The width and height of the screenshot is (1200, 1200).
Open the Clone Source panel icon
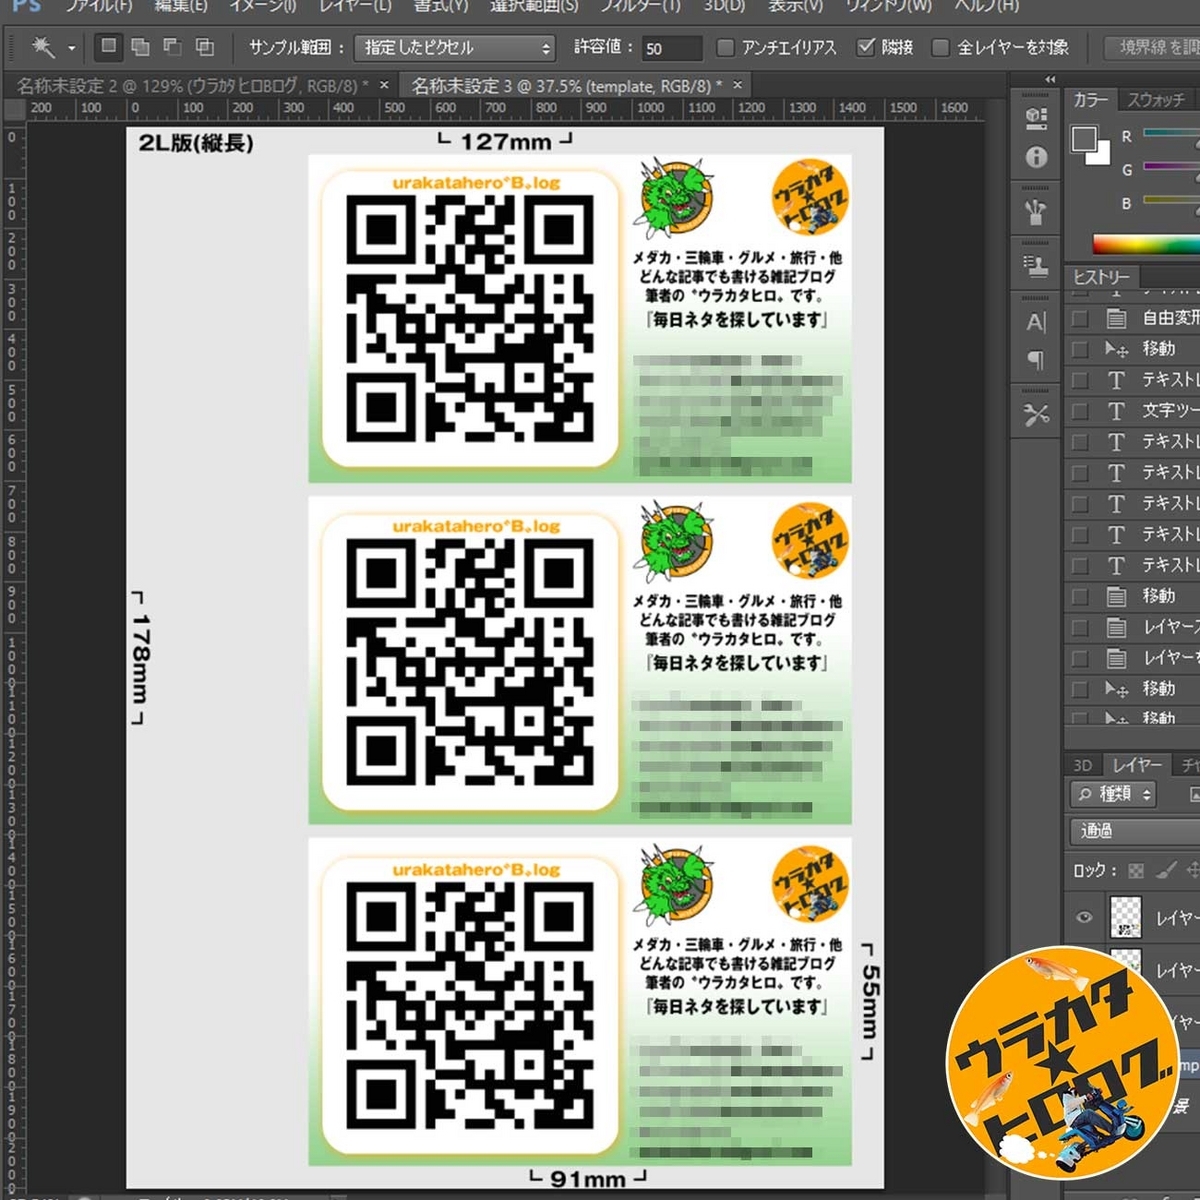pos(1036,267)
